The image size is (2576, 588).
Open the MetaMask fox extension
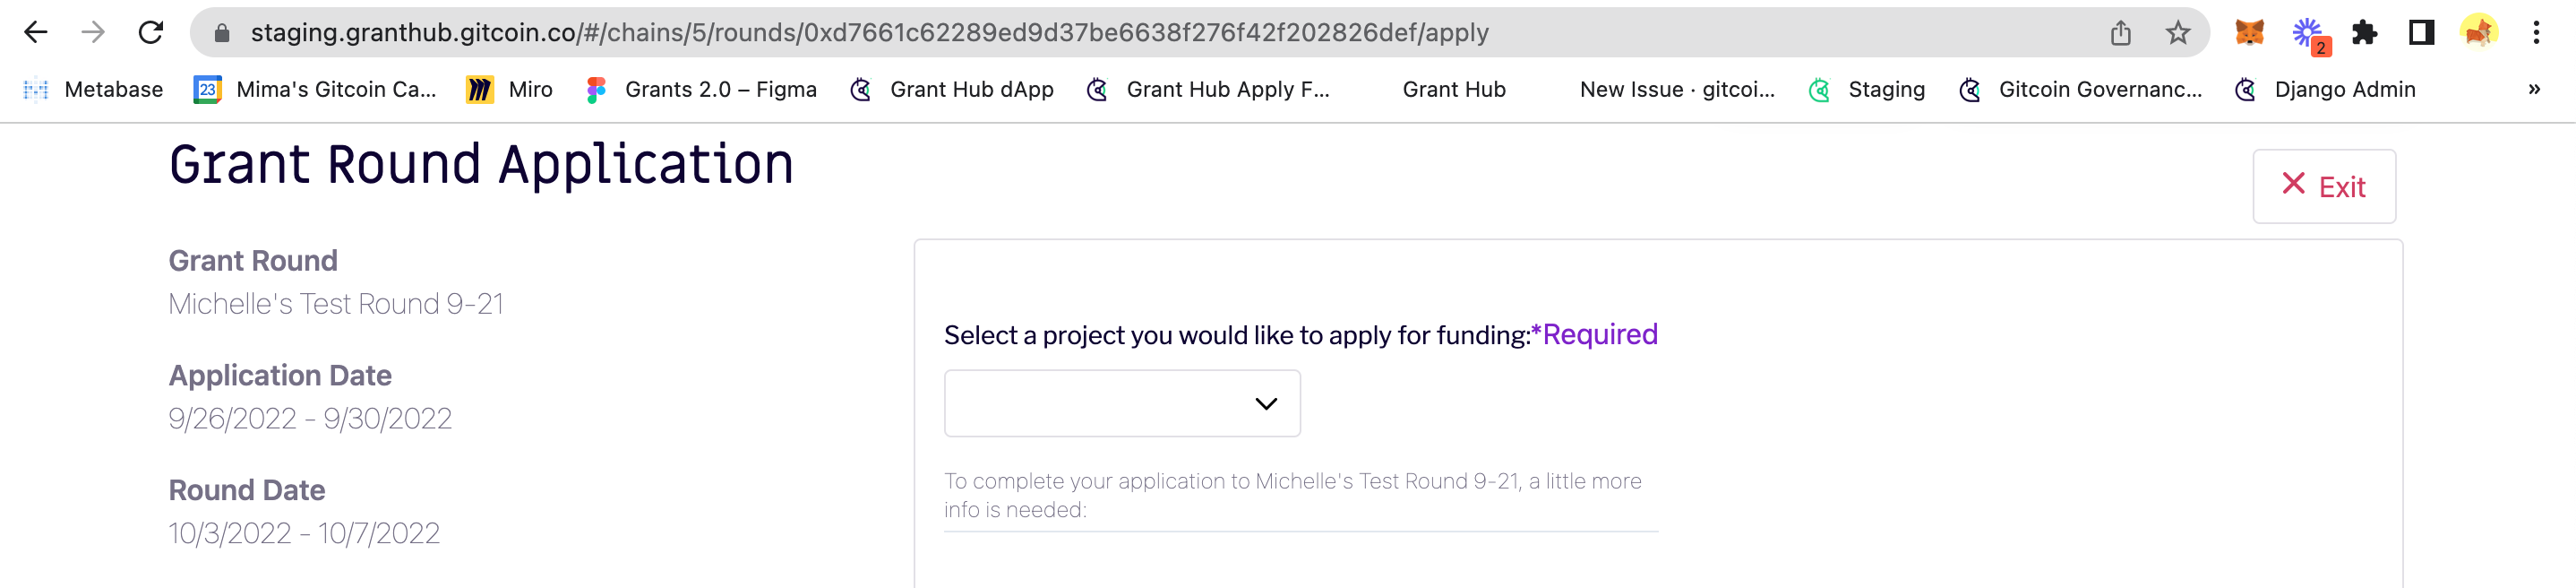click(2249, 33)
